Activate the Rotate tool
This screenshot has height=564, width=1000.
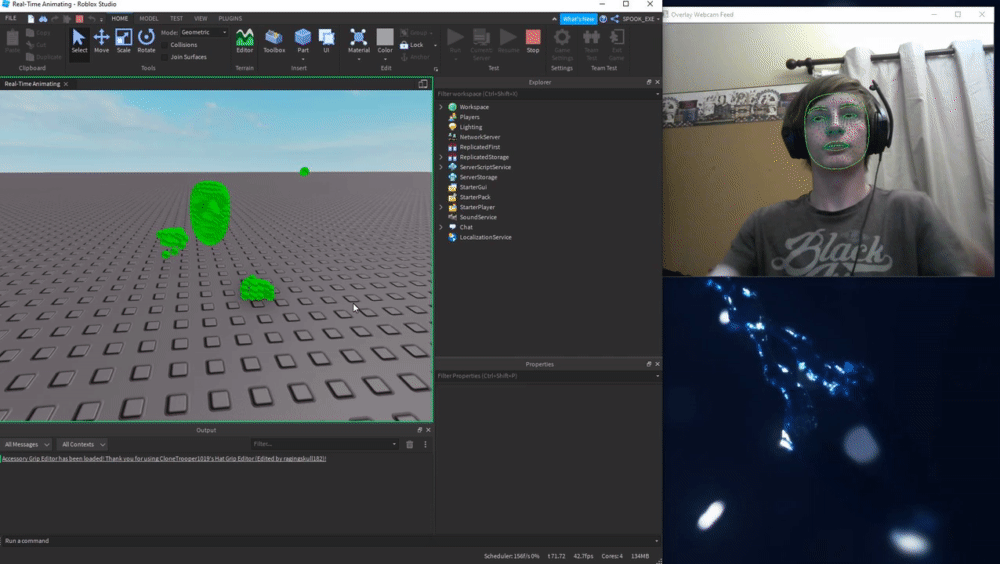point(146,41)
